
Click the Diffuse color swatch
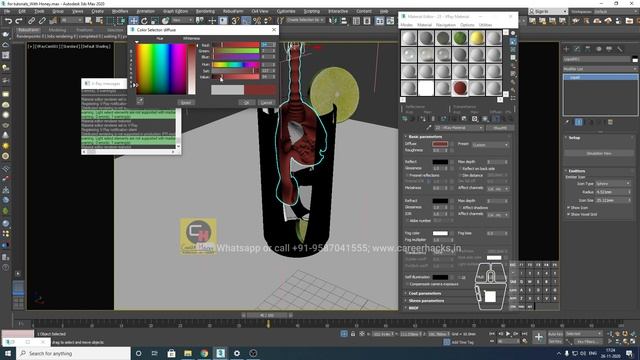(x=440, y=144)
